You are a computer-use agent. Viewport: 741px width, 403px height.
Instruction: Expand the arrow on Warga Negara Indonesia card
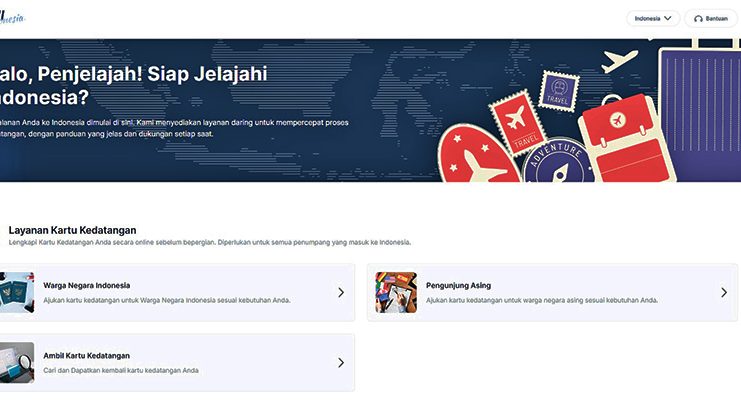(x=340, y=293)
